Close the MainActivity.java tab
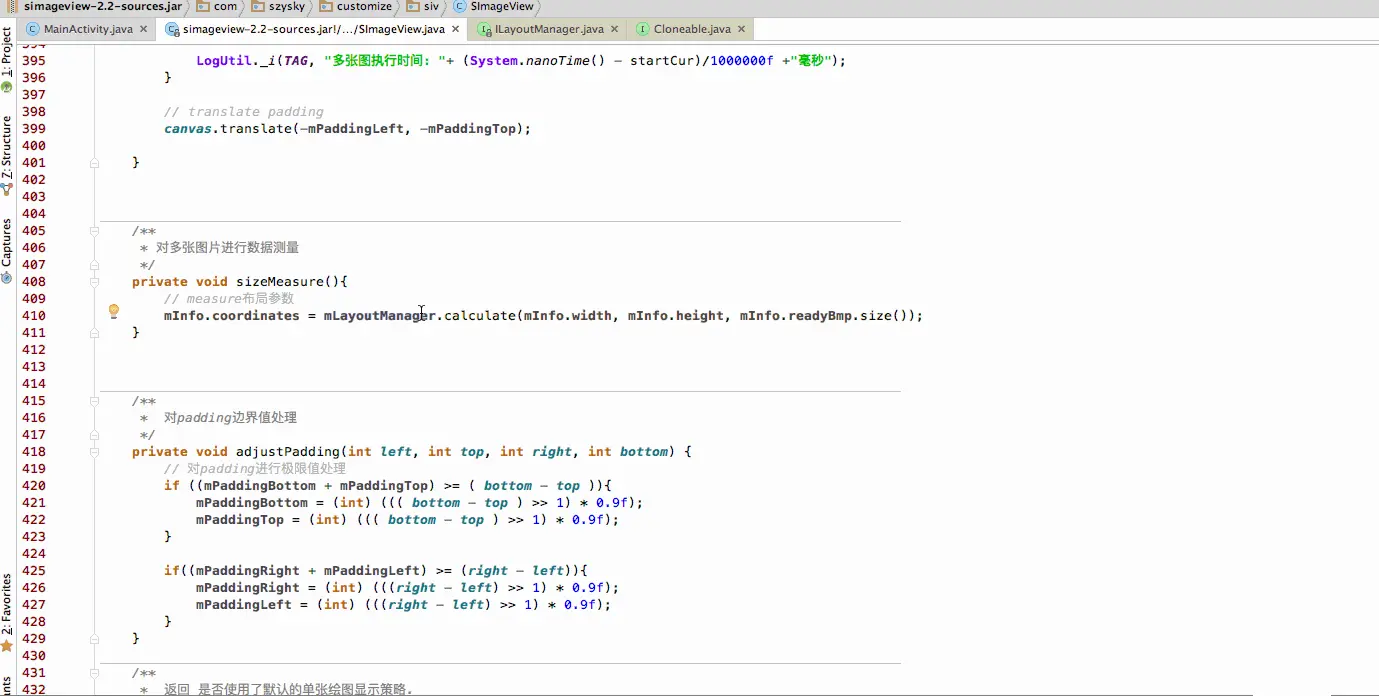Screen dimensions: 1379x696 point(144,29)
